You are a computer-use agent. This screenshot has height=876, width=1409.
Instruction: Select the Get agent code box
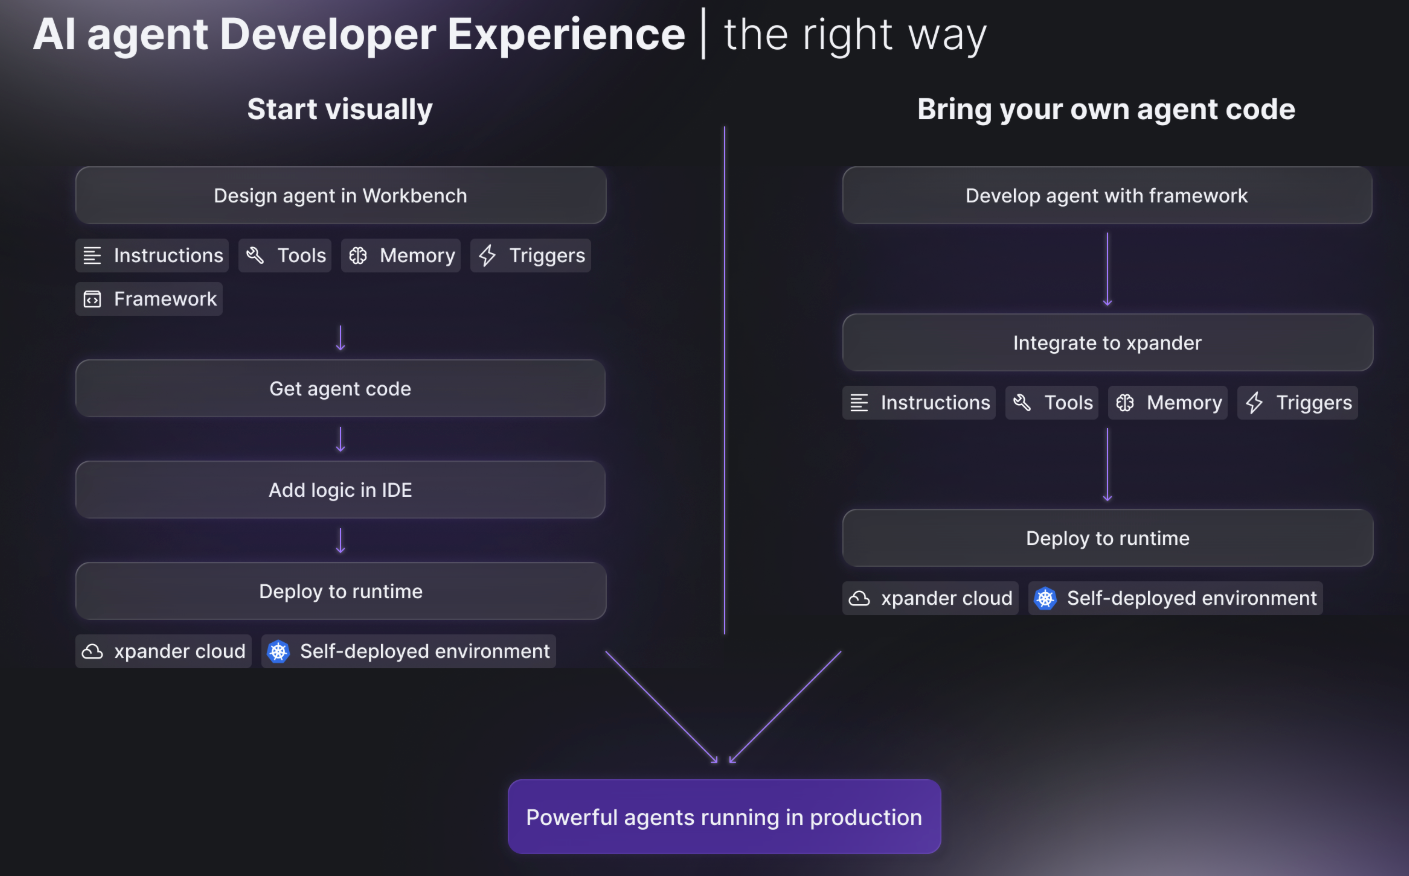[341, 388]
